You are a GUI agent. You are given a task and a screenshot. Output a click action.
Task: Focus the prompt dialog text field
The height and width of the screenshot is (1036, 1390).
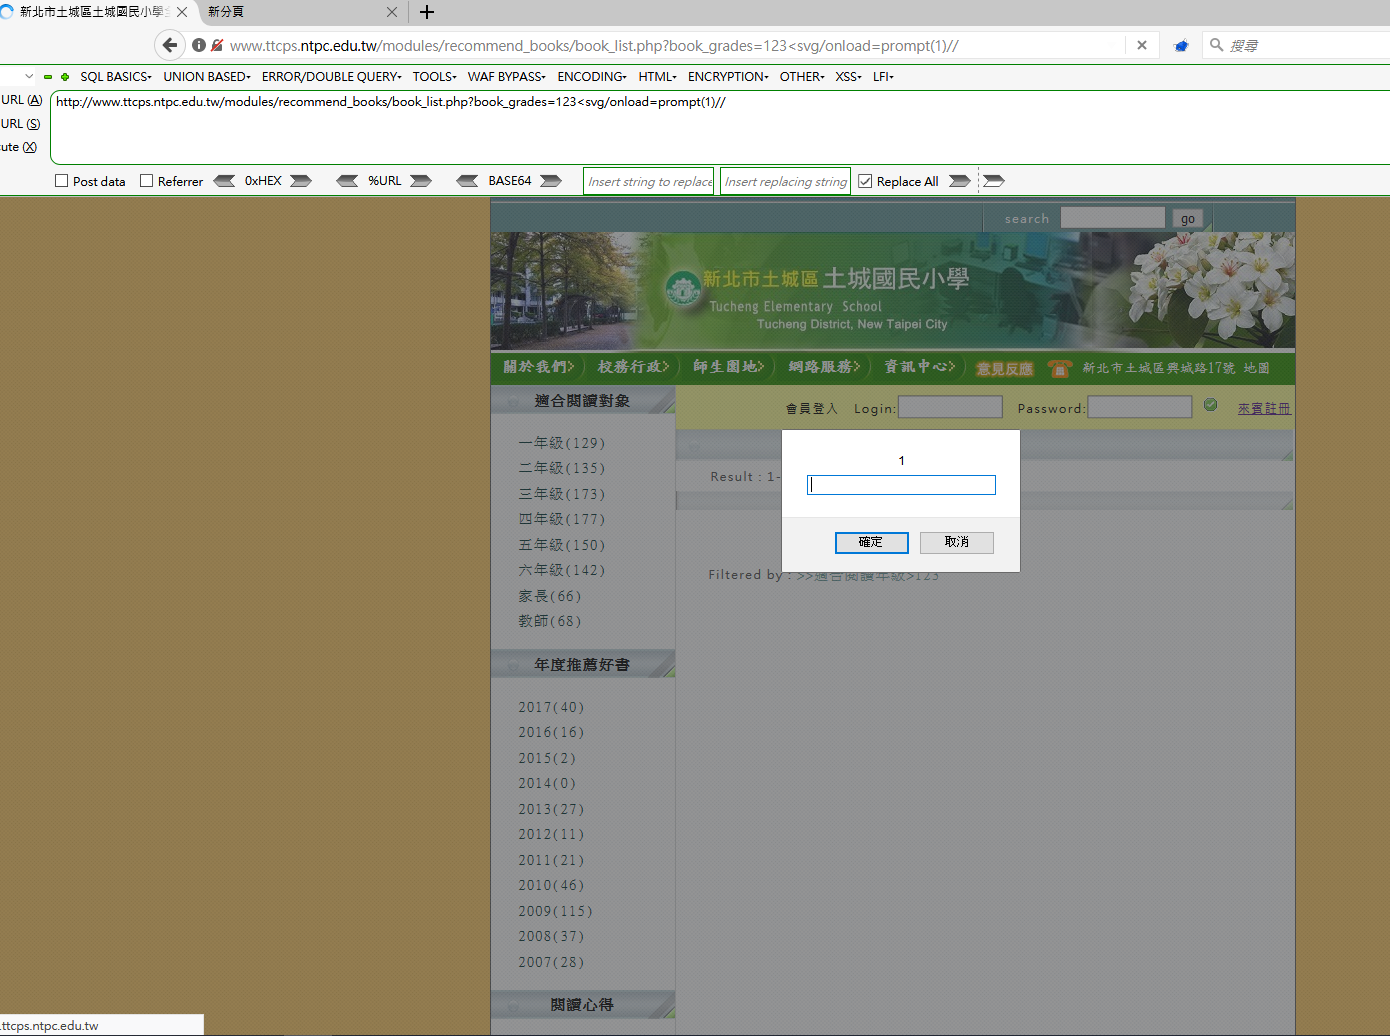coord(901,485)
